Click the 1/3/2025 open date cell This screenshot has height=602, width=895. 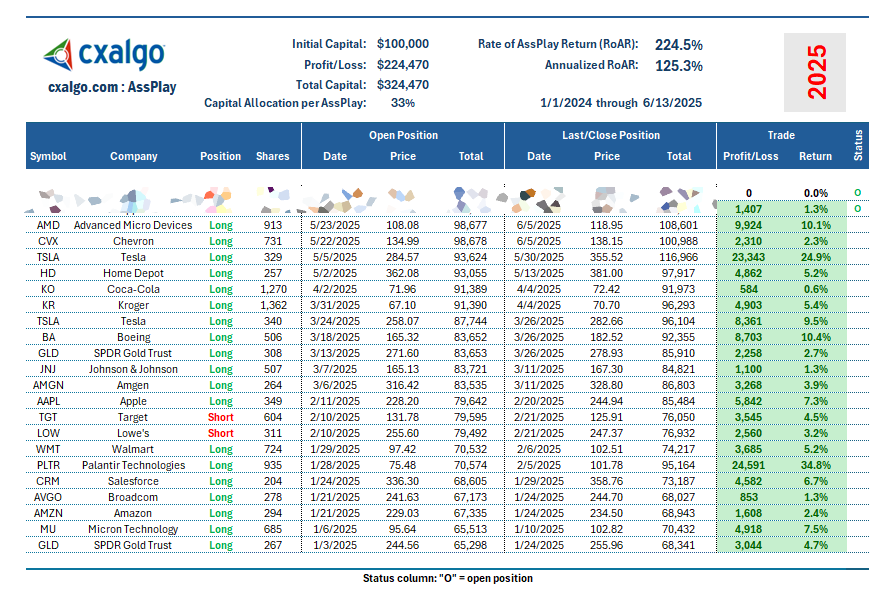[x=334, y=544]
